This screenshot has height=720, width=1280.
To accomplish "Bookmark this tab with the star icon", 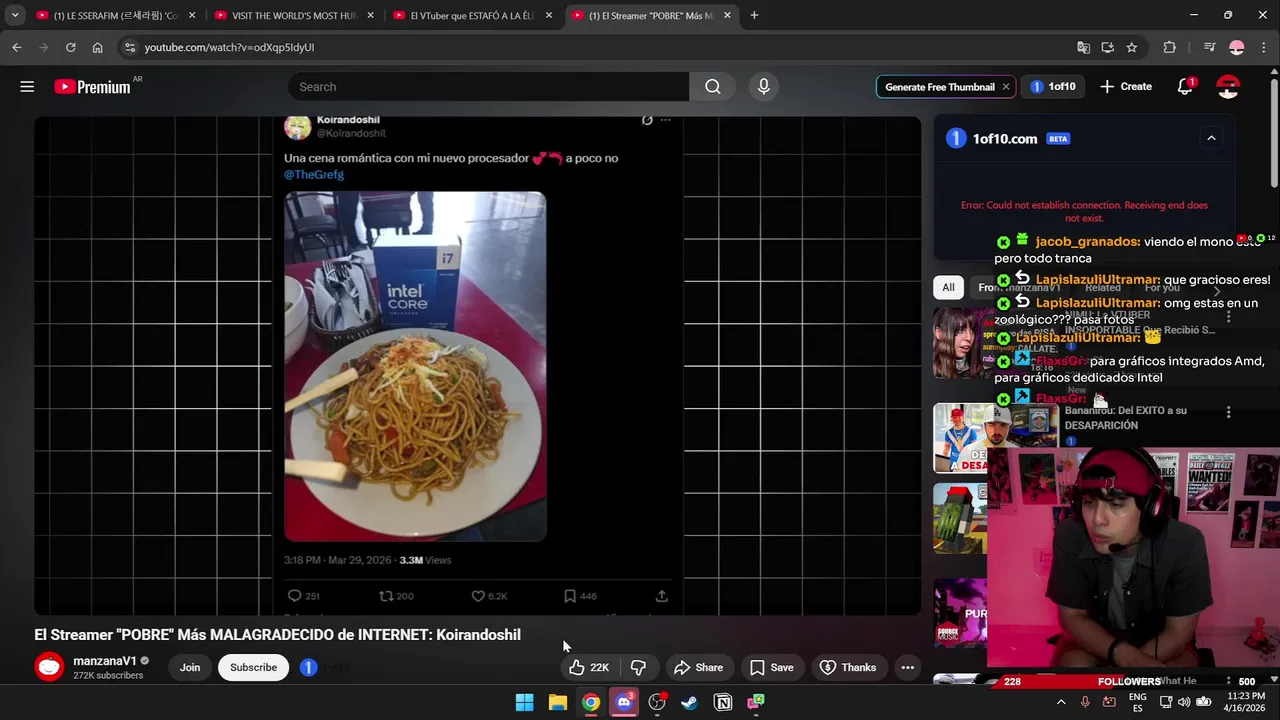I will click(1132, 47).
